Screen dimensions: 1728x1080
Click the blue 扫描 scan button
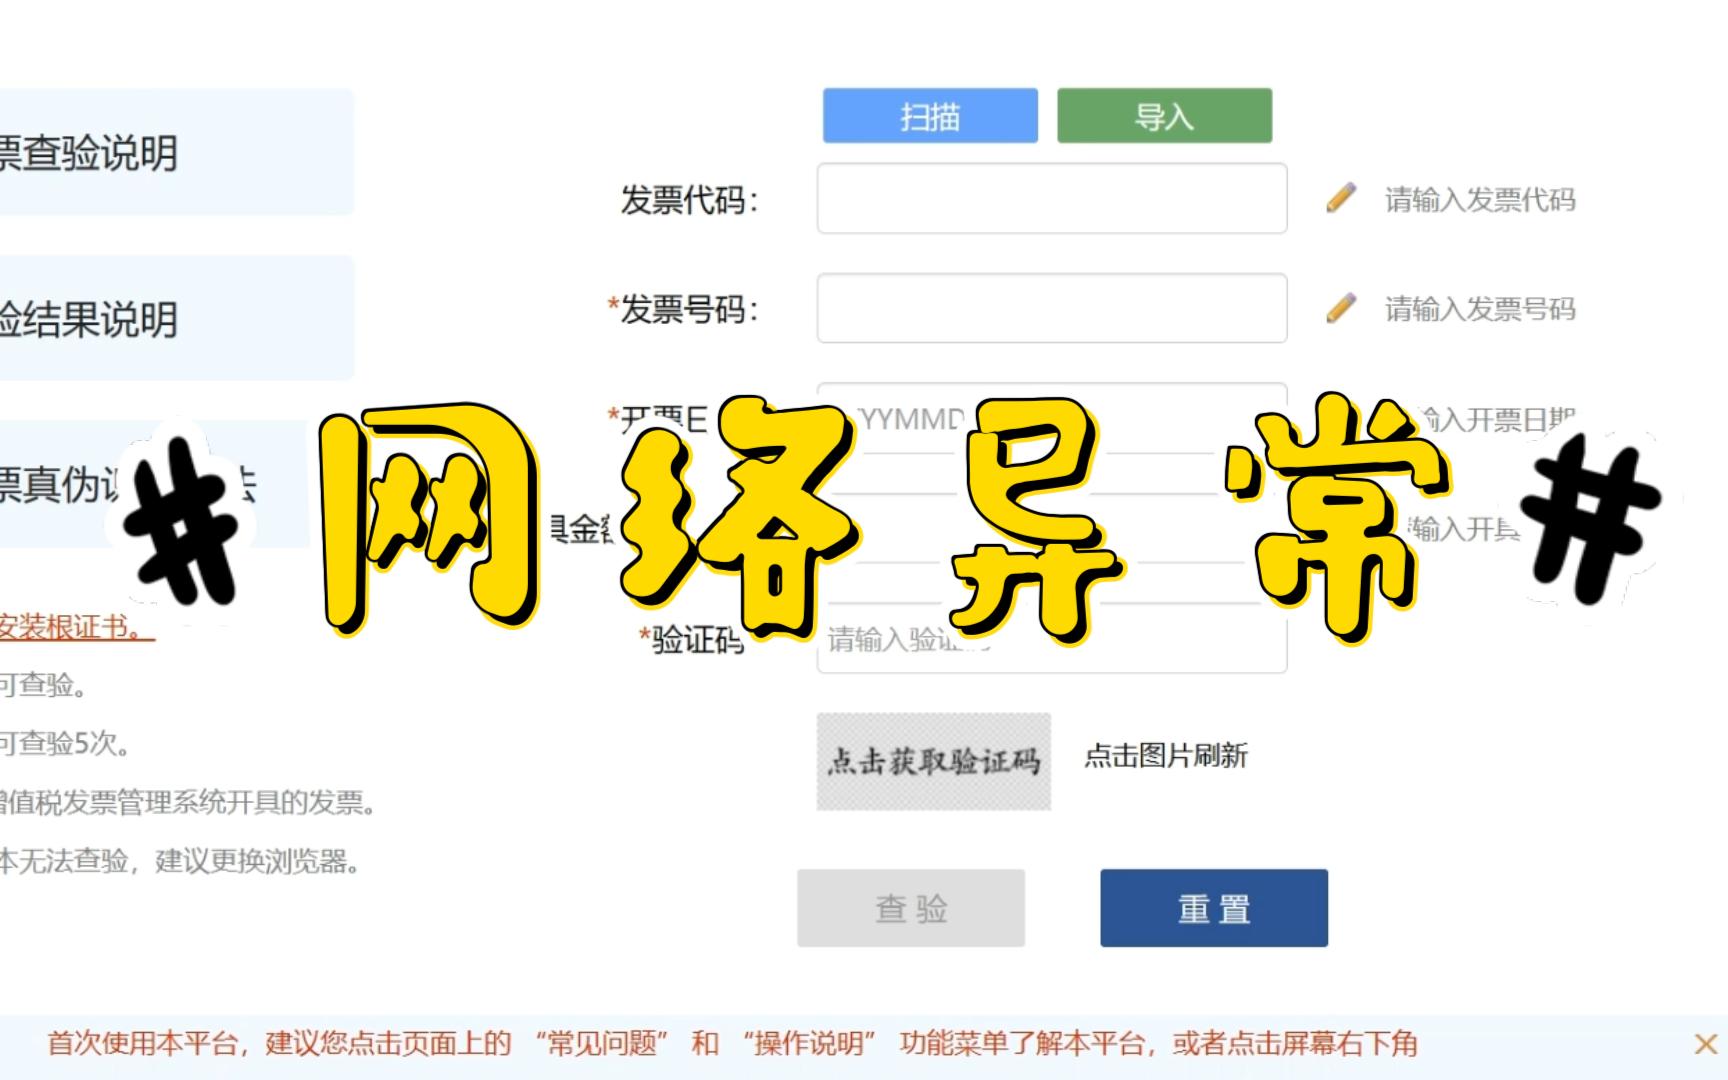(930, 116)
